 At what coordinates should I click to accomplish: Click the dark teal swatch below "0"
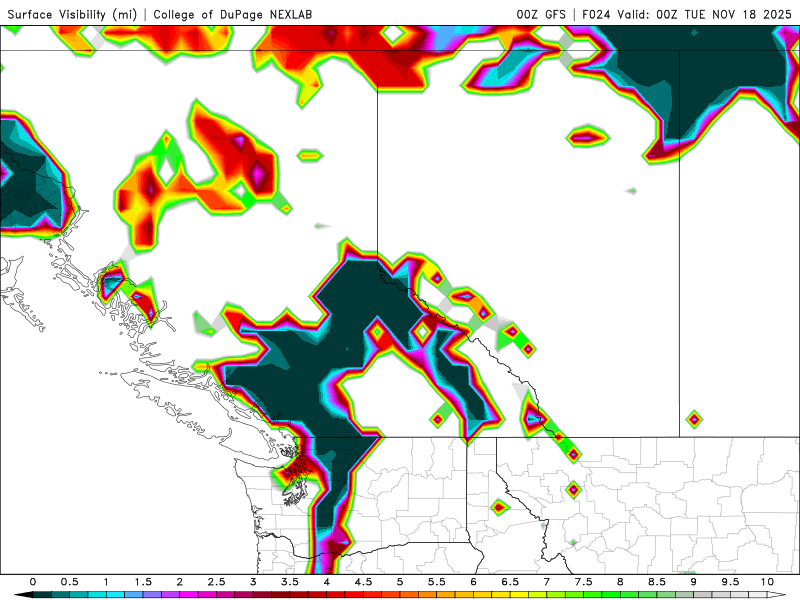click(42, 595)
